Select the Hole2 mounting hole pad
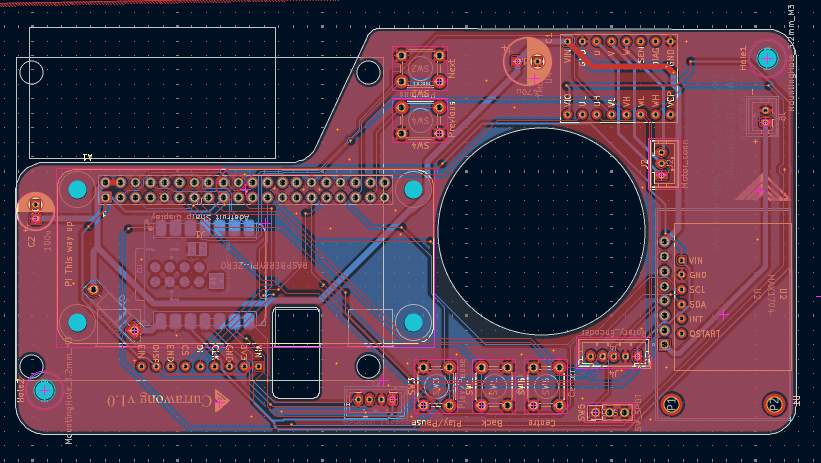 (44, 390)
